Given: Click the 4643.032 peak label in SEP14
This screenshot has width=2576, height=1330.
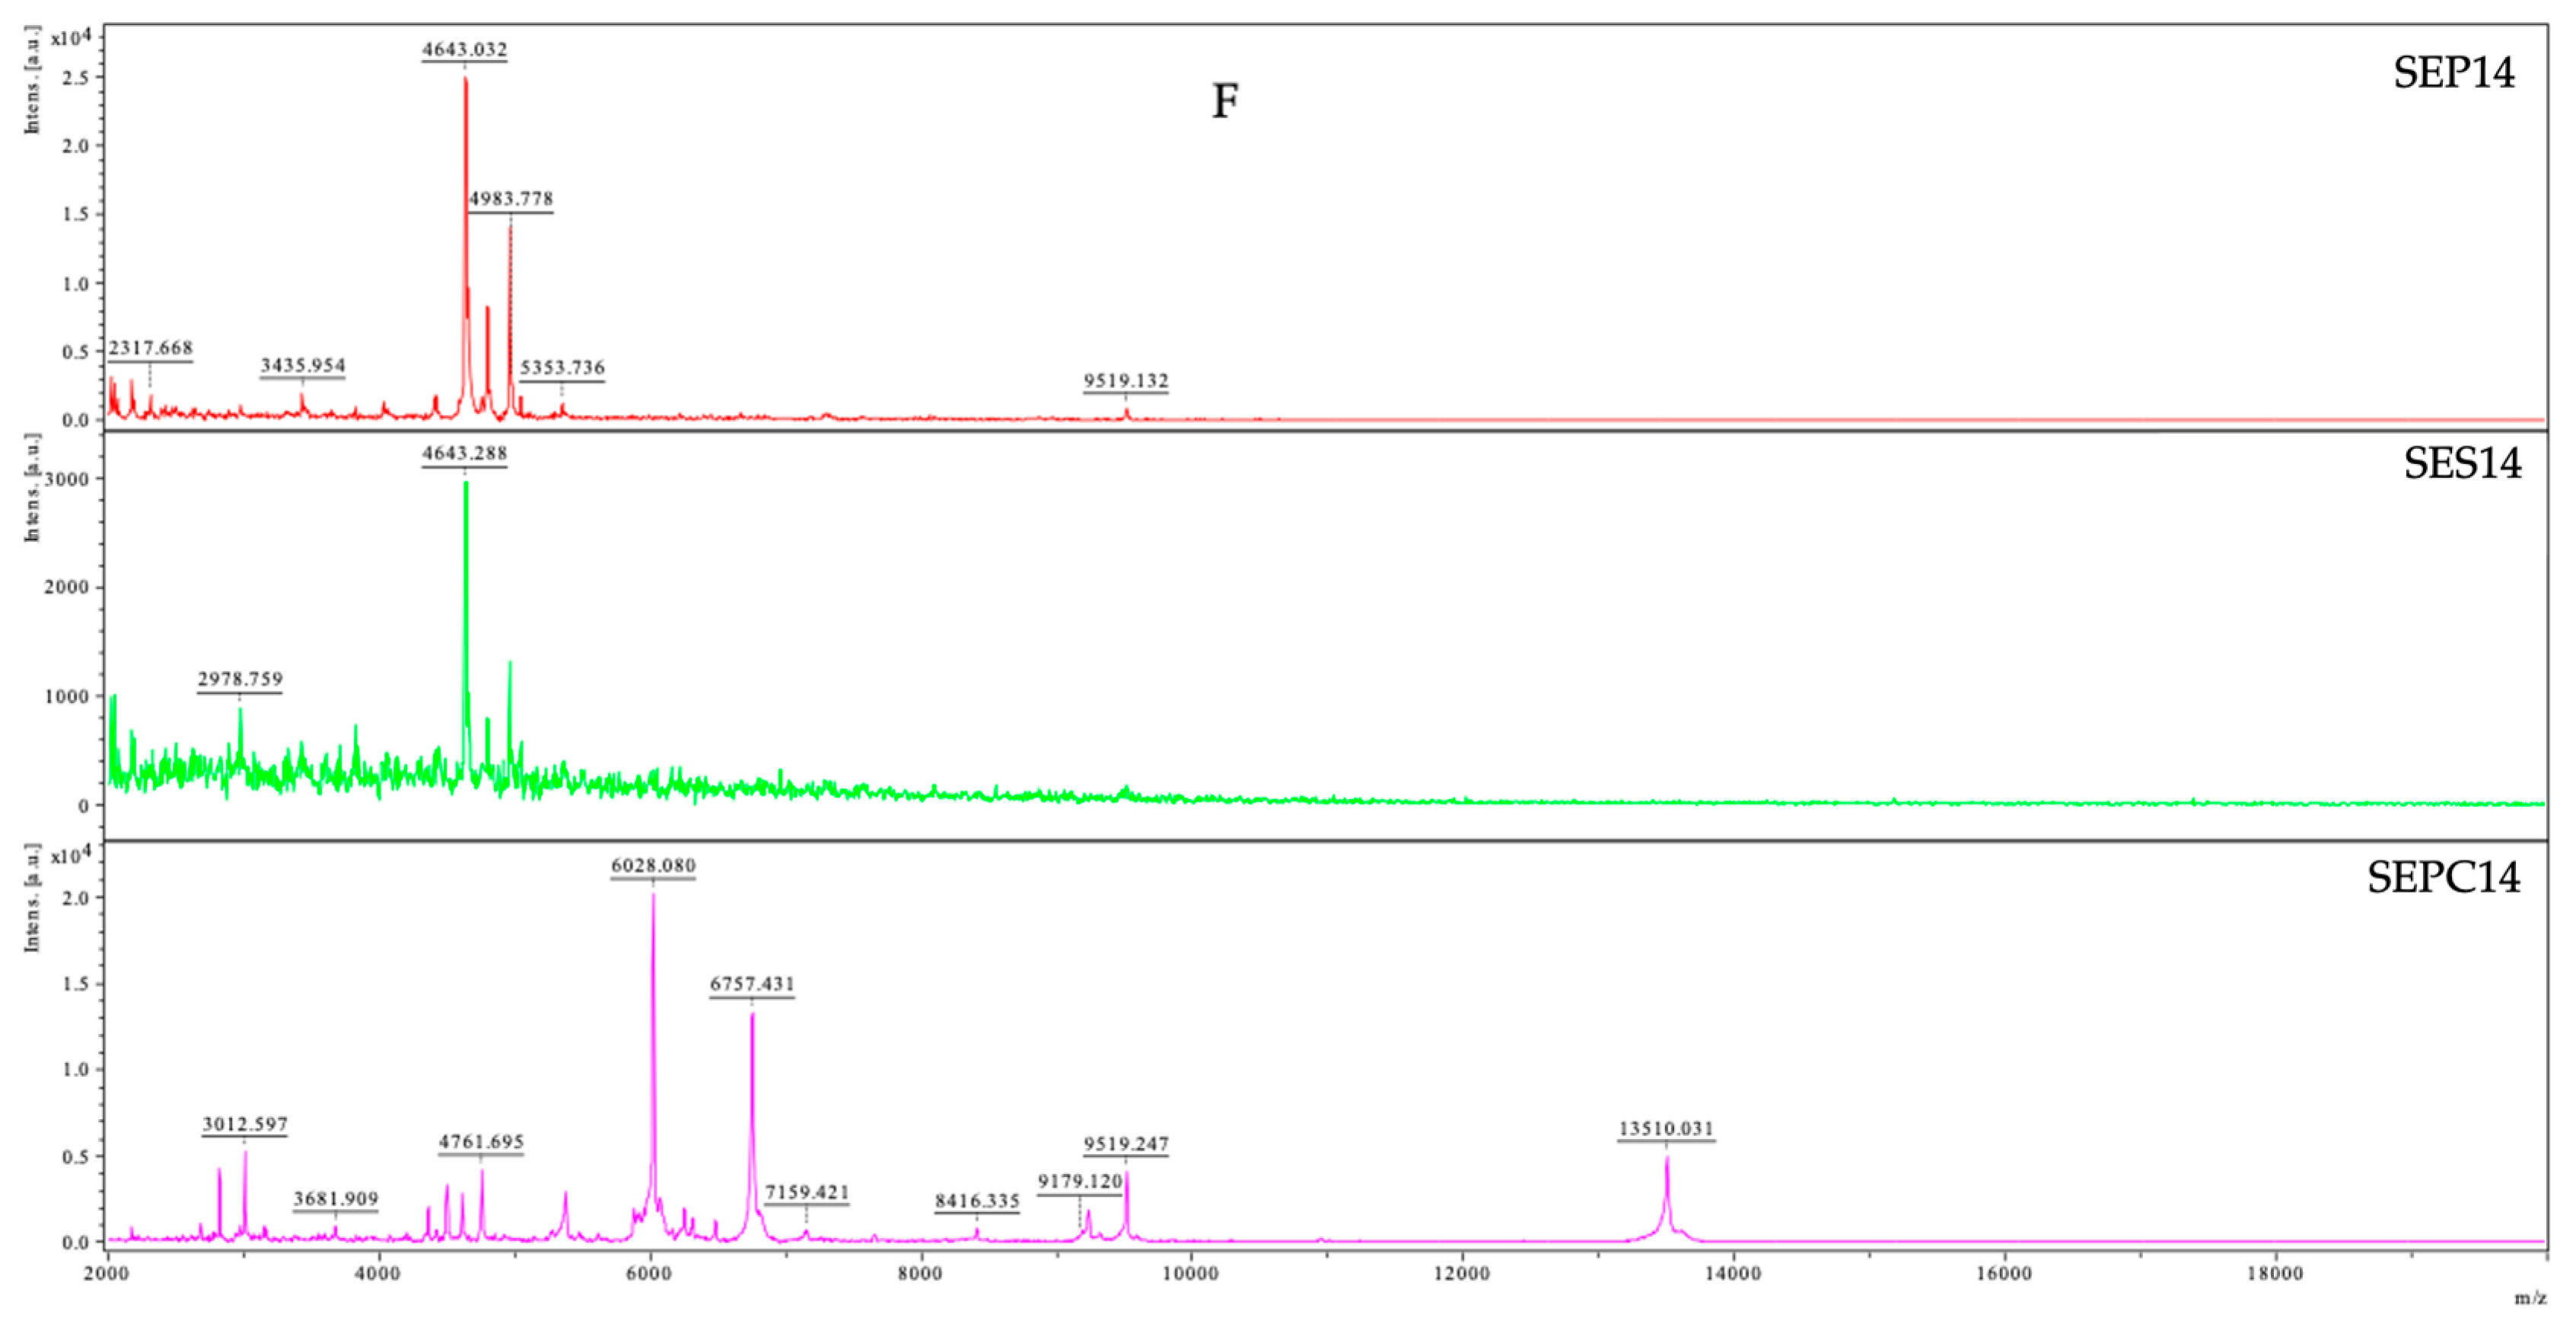Looking at the screenshot, I should tap(464, 49).
